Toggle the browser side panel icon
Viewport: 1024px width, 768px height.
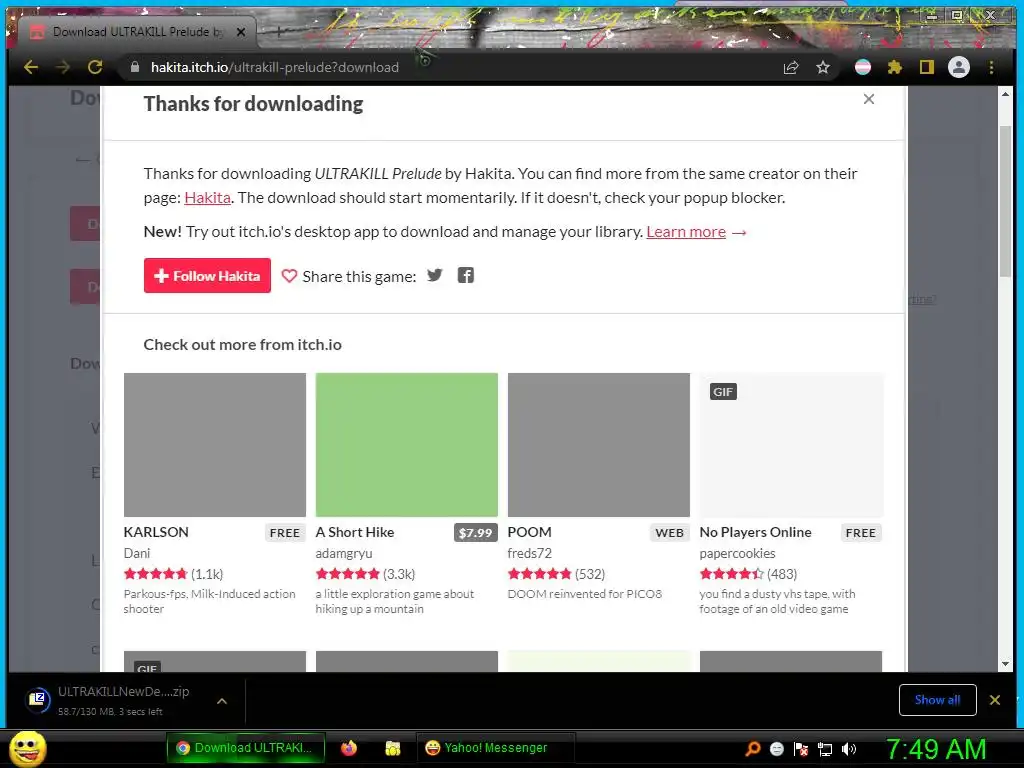click(927, 67)
